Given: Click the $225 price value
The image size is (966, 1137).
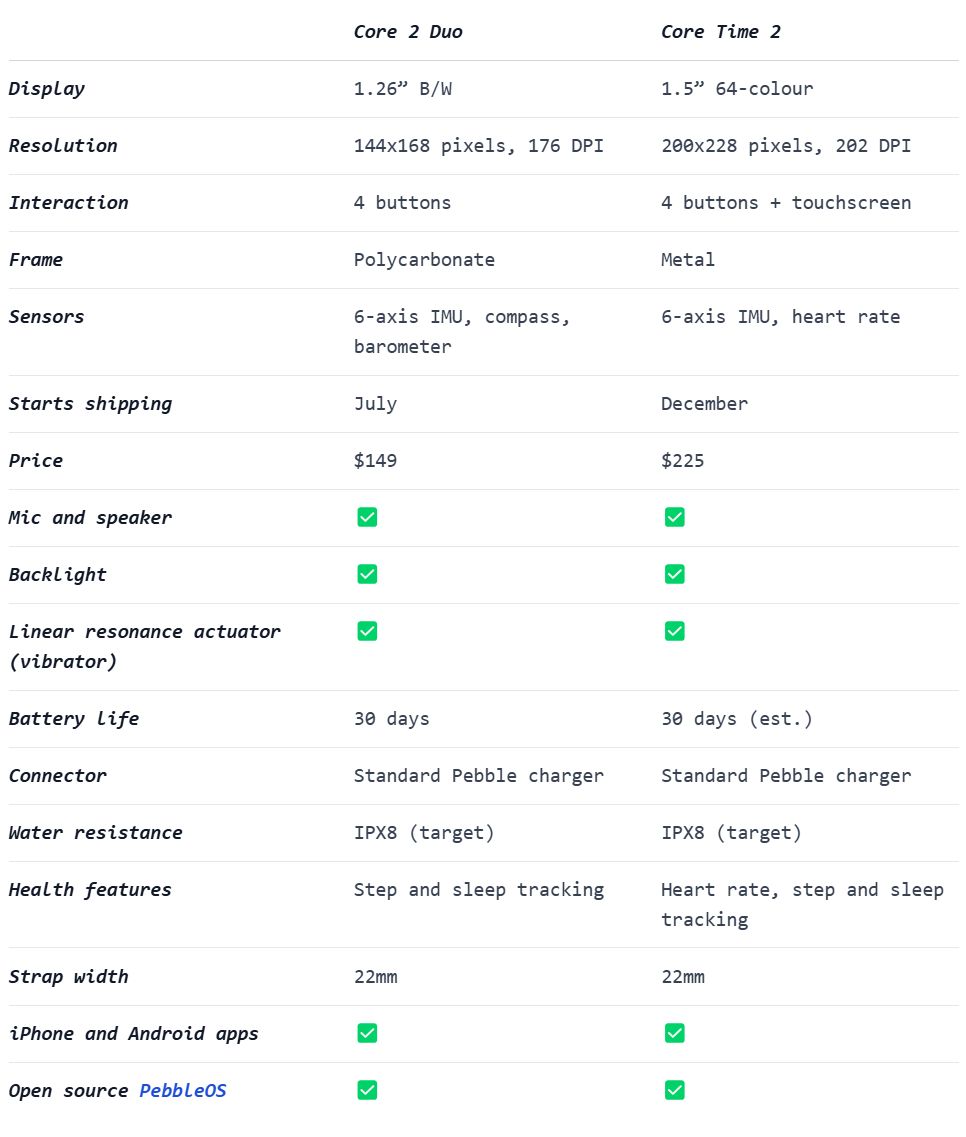Looking at the screenshot, I should pyautogui.click(x=683, y=460).
